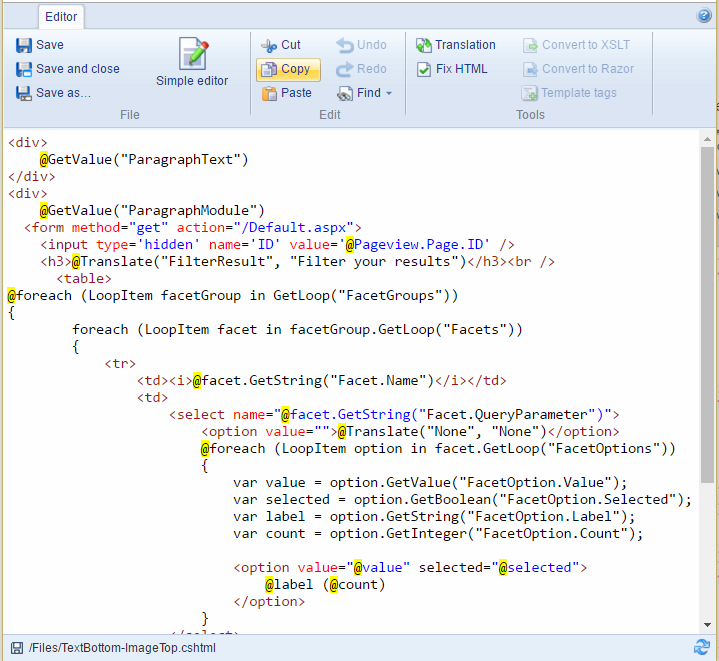Screen dimensions: 719x661
Task: Open the help question mark icon
Action: pos(704,16)
